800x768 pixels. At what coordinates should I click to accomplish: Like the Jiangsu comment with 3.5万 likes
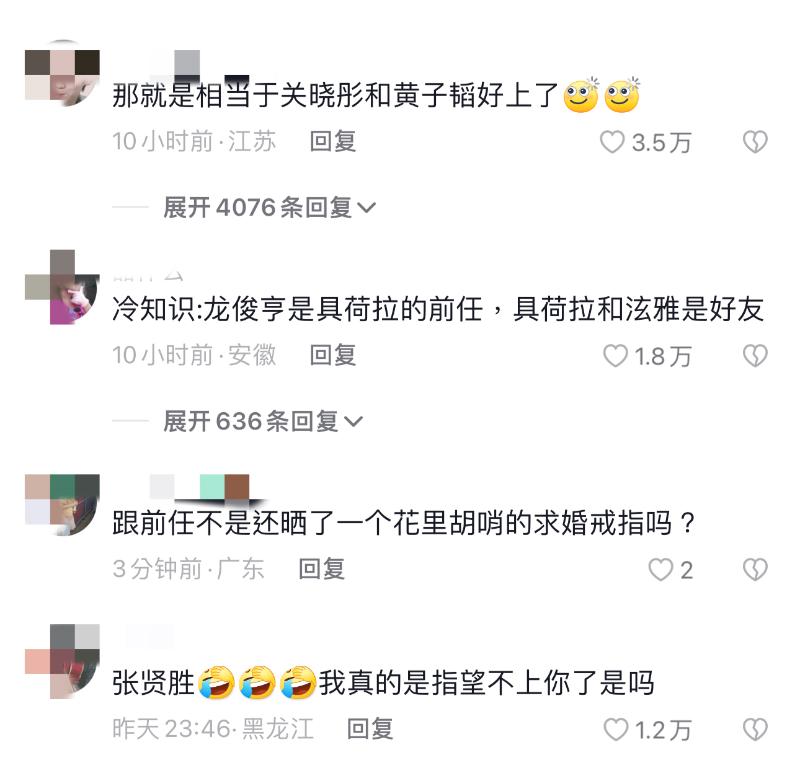tap(612, 142)
